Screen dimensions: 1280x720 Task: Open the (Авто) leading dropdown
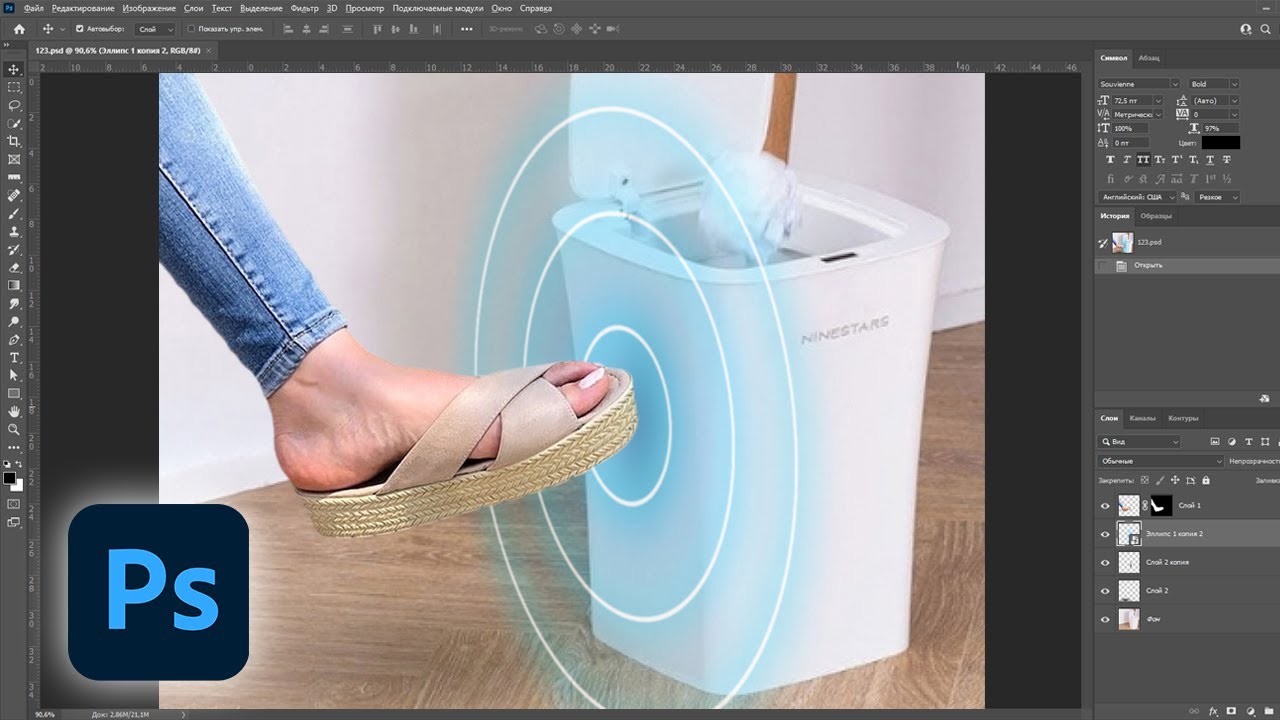(x=1215, y=101)
